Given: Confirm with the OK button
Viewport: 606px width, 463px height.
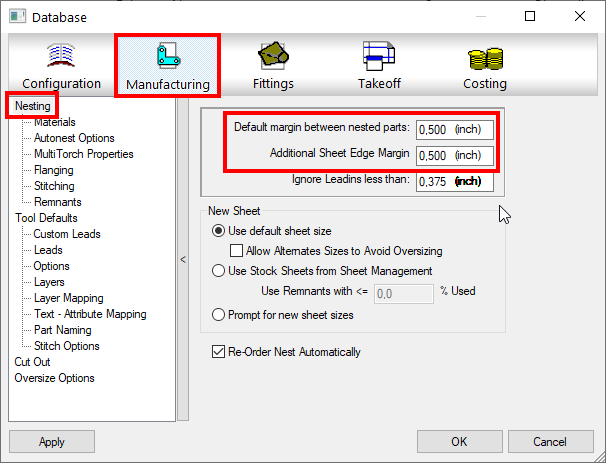Looking at the screenshot, I should pos(460,441).
